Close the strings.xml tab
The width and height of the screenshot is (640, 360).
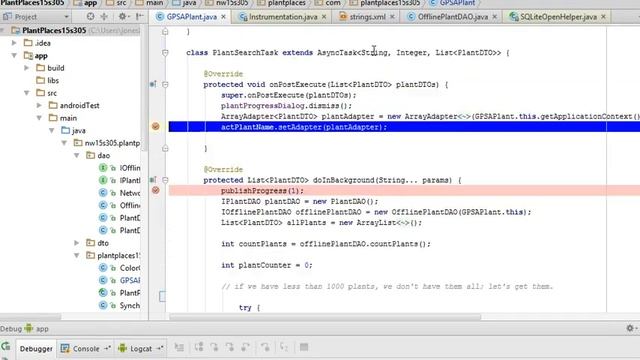pos(392,17)
